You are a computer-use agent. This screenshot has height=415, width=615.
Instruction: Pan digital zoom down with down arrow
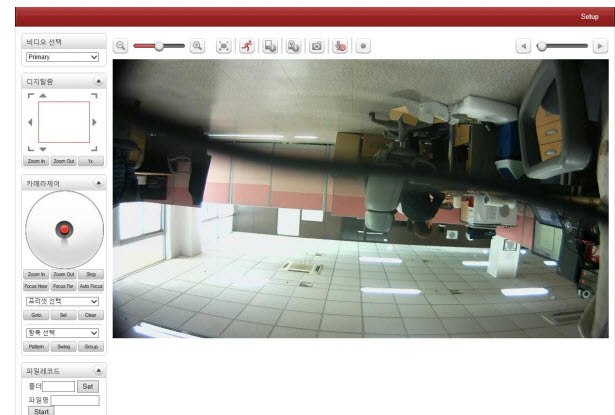tap(43, 149)
